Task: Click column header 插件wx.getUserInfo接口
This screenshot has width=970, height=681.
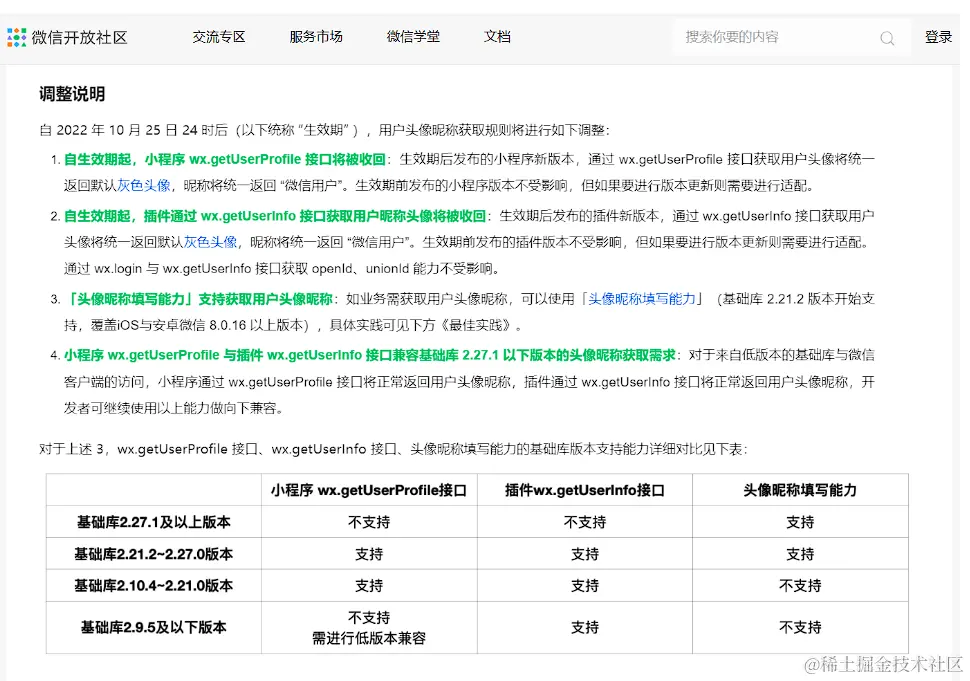Action: (585, 490)
